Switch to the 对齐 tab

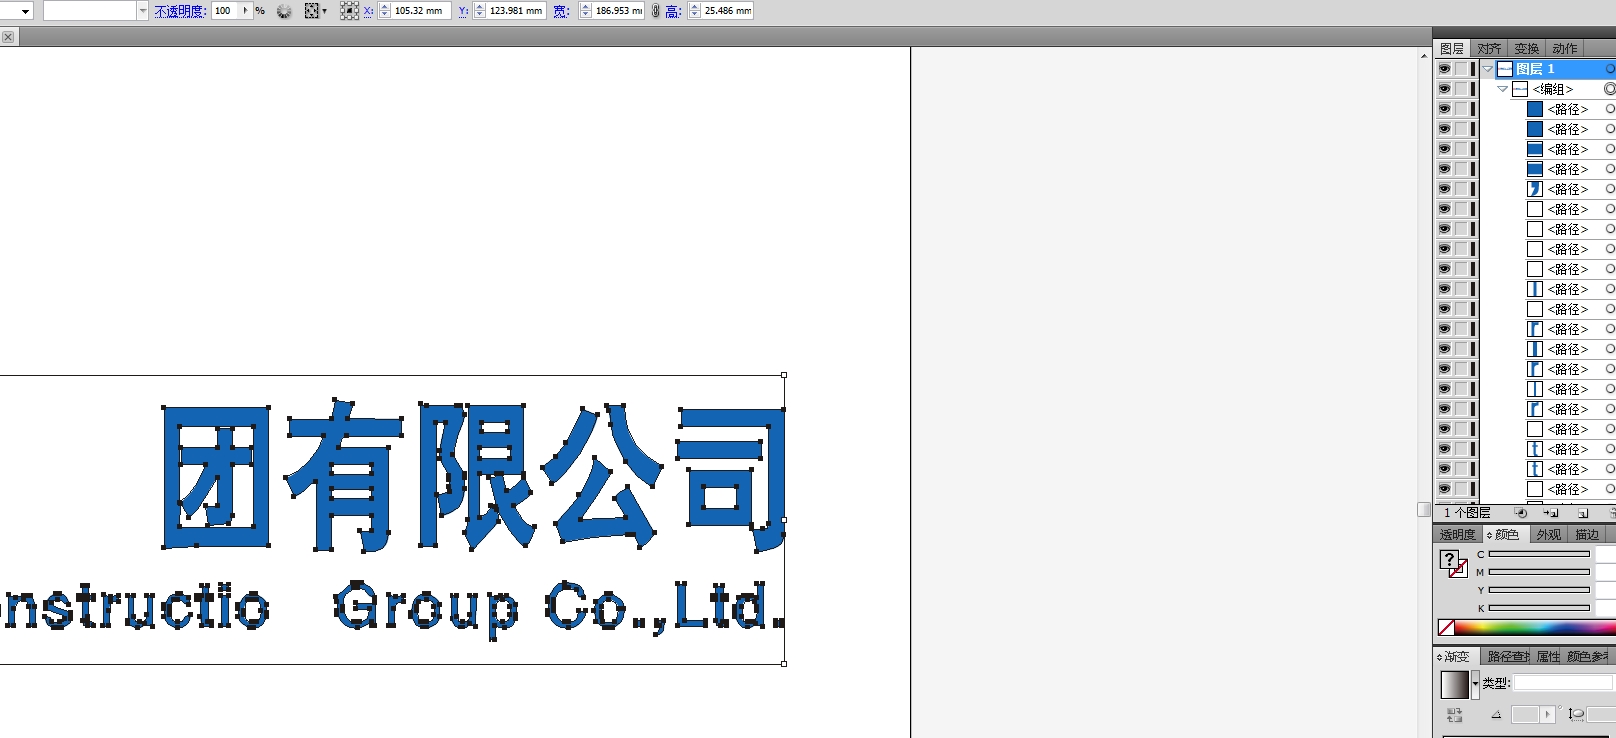[1489, 48]
